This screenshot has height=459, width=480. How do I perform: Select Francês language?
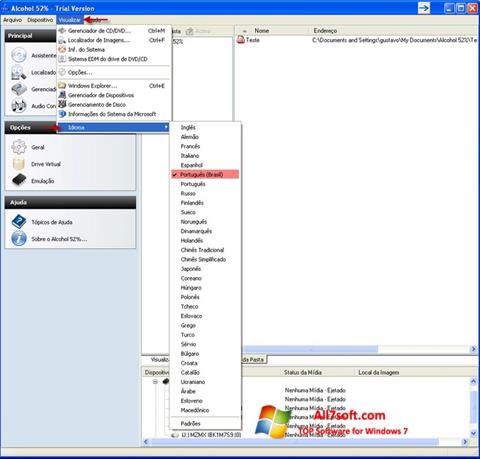point(205,146)
